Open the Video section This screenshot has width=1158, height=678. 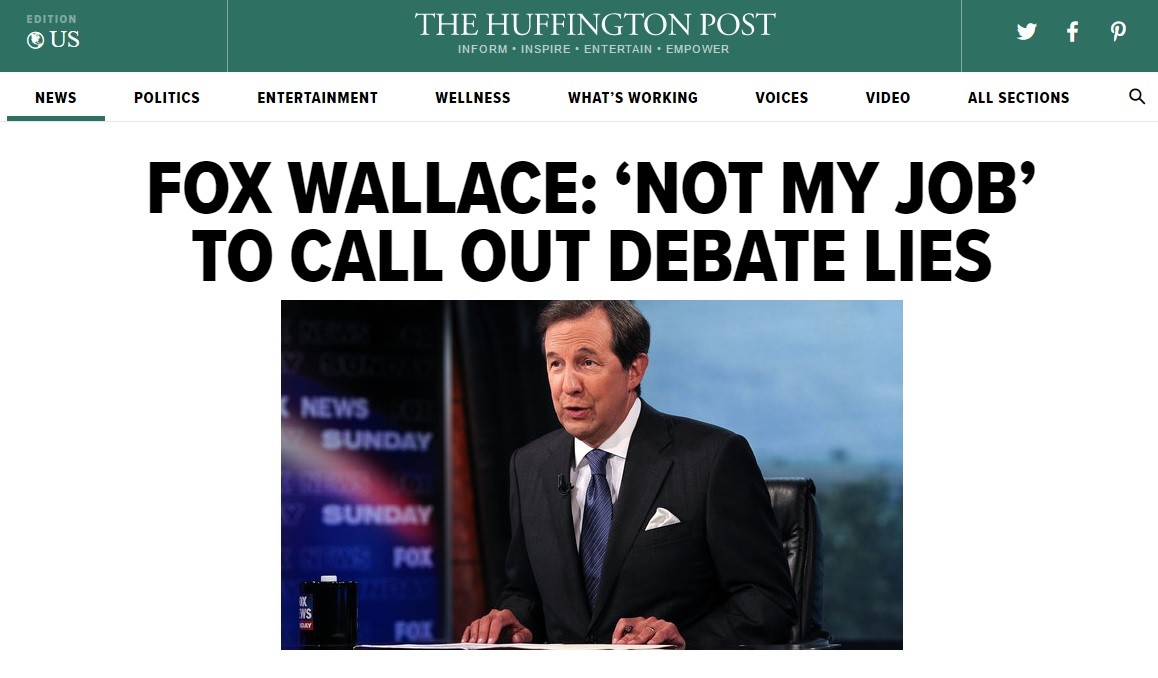click(x=888, y=97)
